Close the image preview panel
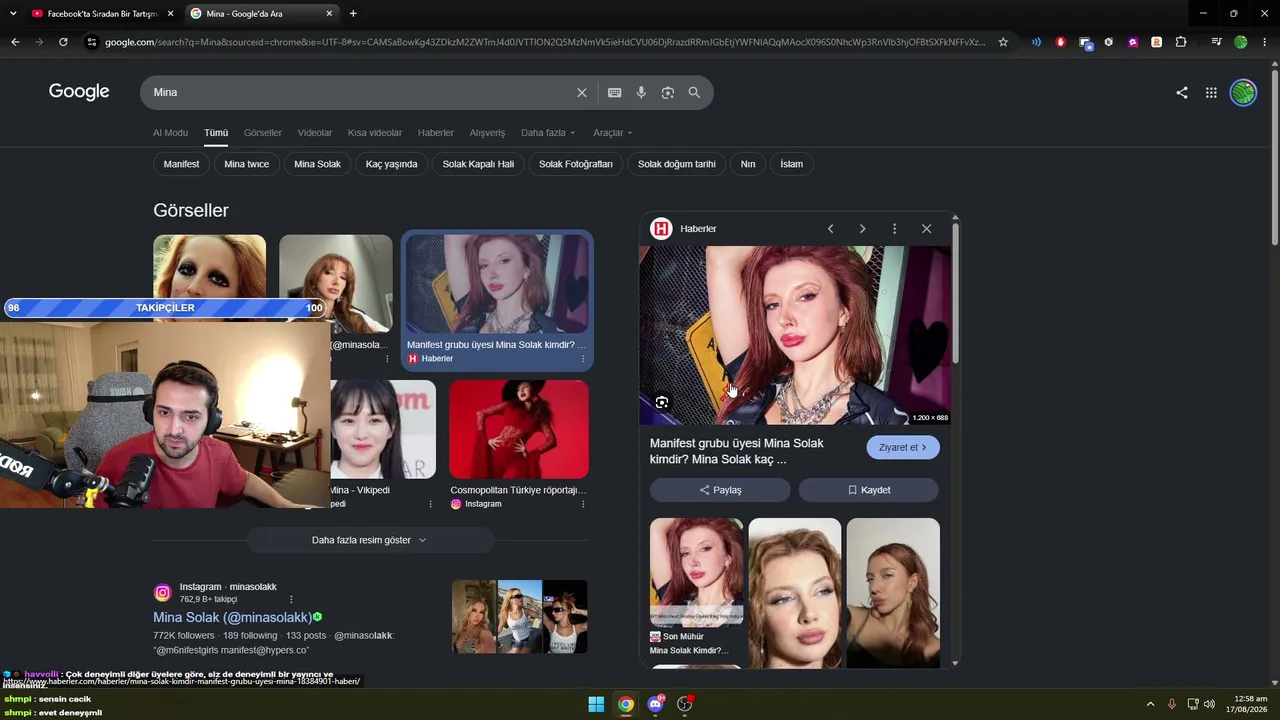The width and height of the screenshot is (1280, 720). click(926, 229)
